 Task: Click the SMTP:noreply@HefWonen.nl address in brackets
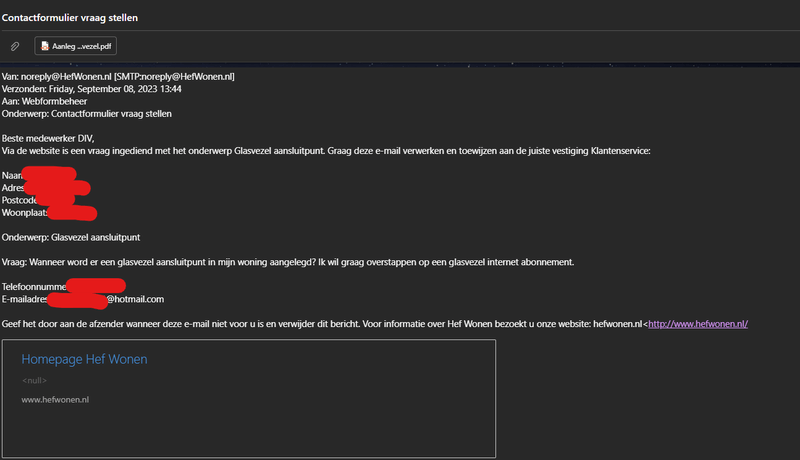(175, 77)
